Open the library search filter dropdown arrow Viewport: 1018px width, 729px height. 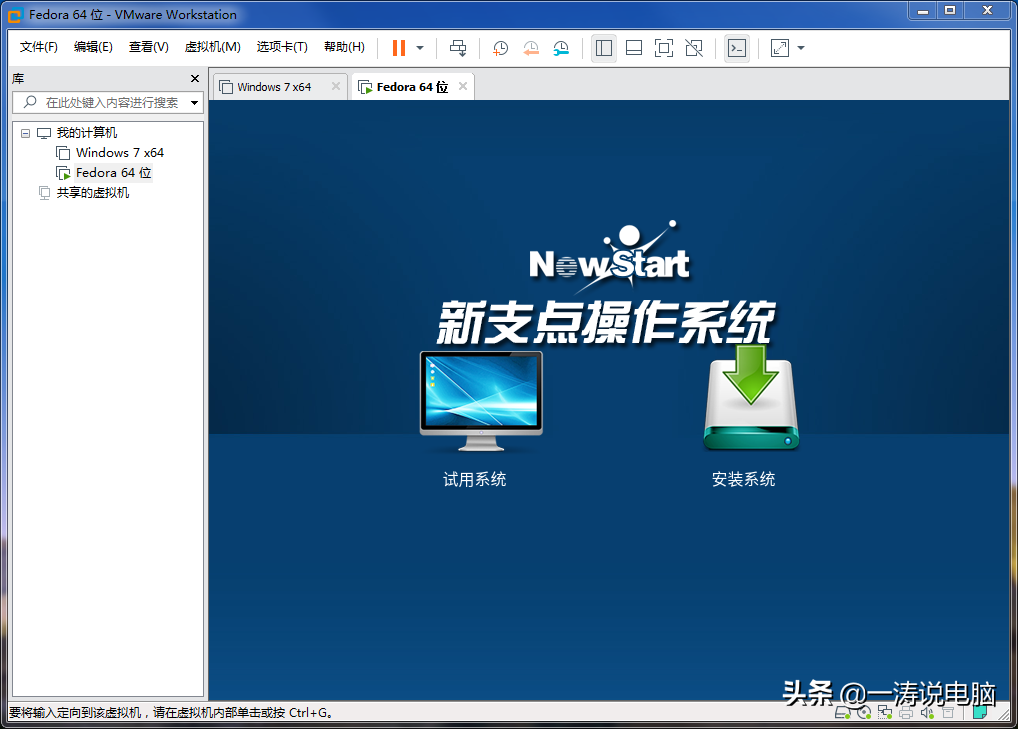(194, 103)
